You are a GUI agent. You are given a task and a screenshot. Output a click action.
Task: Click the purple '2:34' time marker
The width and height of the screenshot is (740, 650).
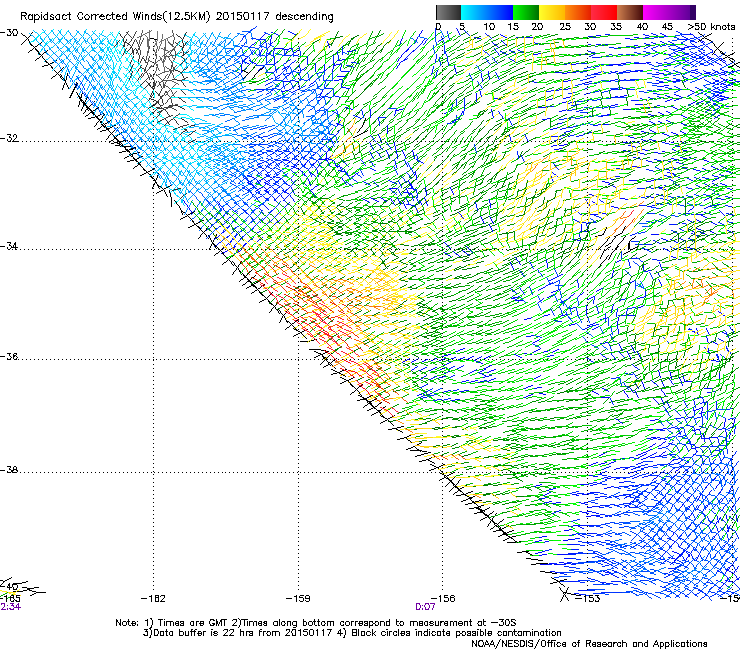[10, 607]
